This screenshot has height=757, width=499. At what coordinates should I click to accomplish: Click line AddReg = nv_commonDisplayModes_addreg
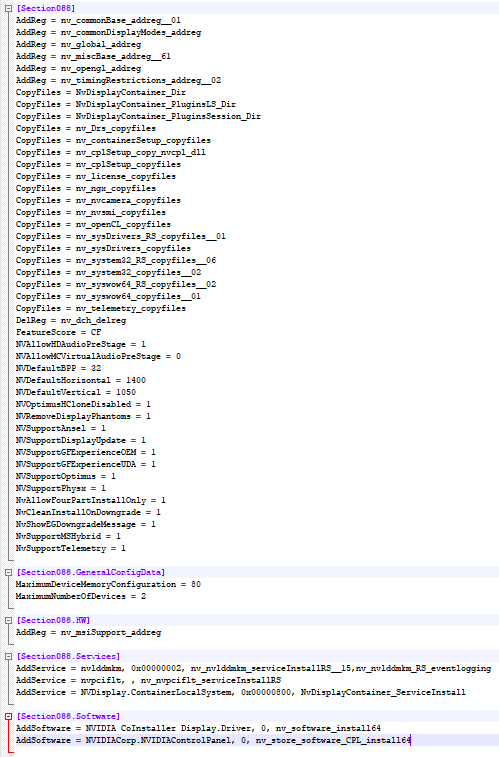pos(109,32)
